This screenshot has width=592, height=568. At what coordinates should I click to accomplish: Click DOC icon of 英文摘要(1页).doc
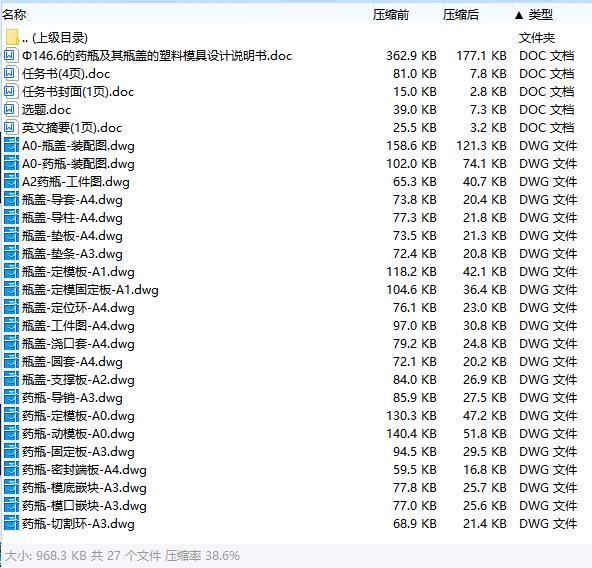(x=11, y=128)
